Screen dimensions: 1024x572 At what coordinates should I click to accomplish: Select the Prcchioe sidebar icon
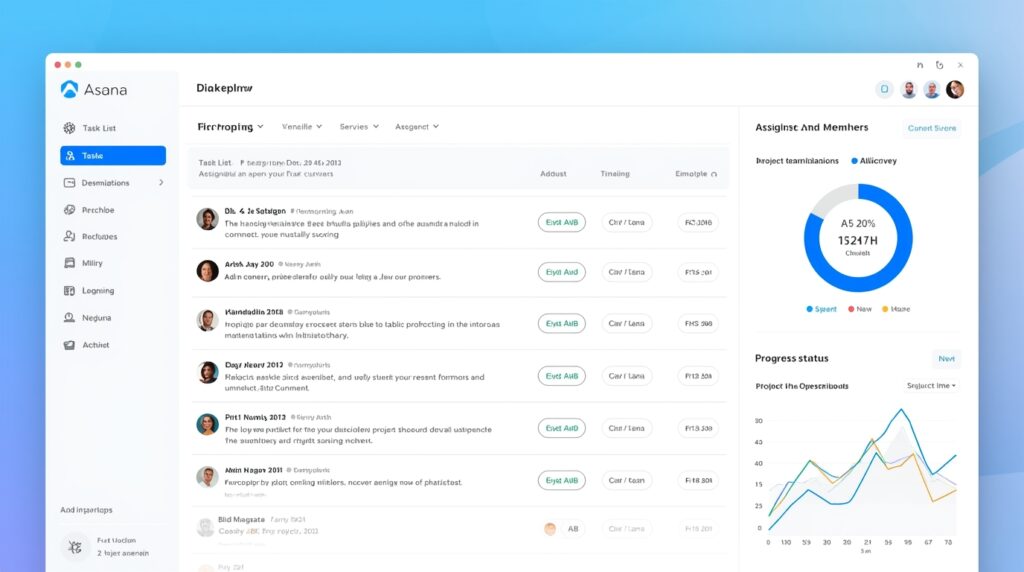69,210
